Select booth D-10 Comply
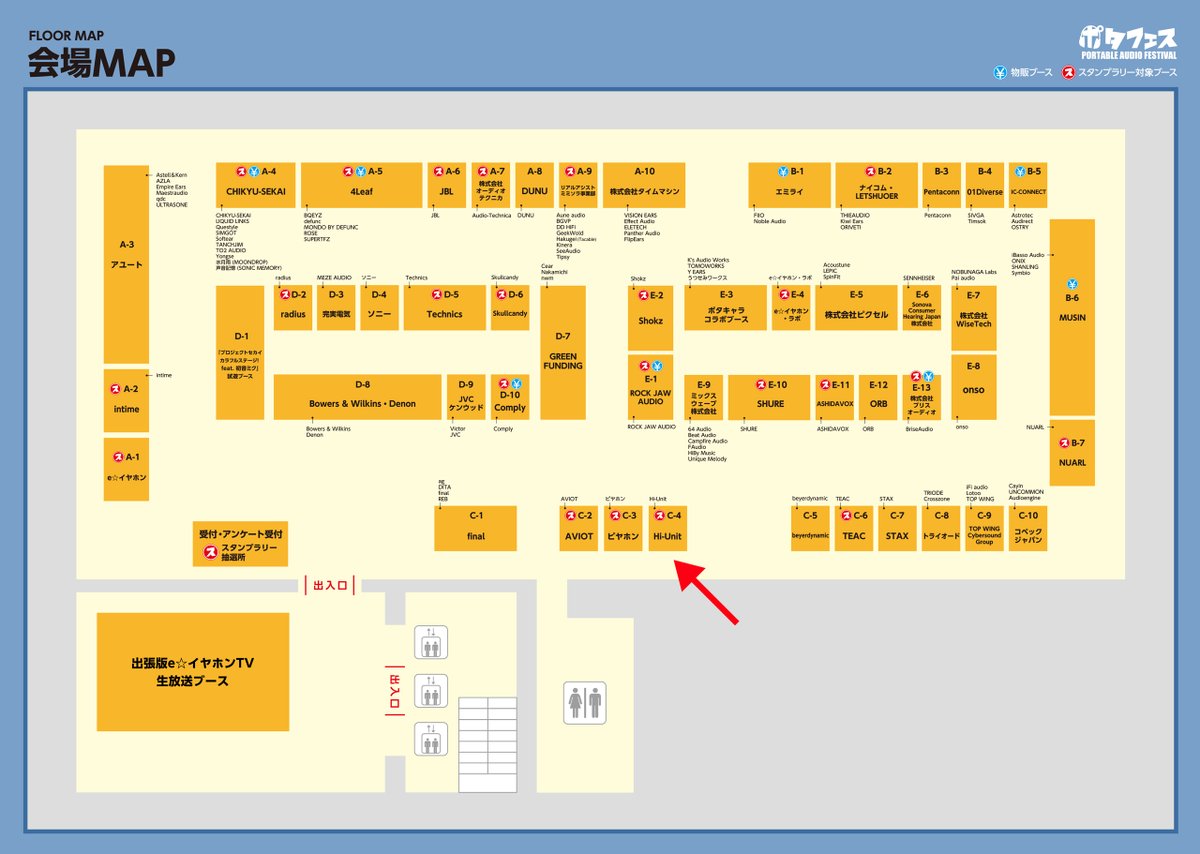This screenshot has width=1200, height=854. pyautogui.click(x=510, y=397)
